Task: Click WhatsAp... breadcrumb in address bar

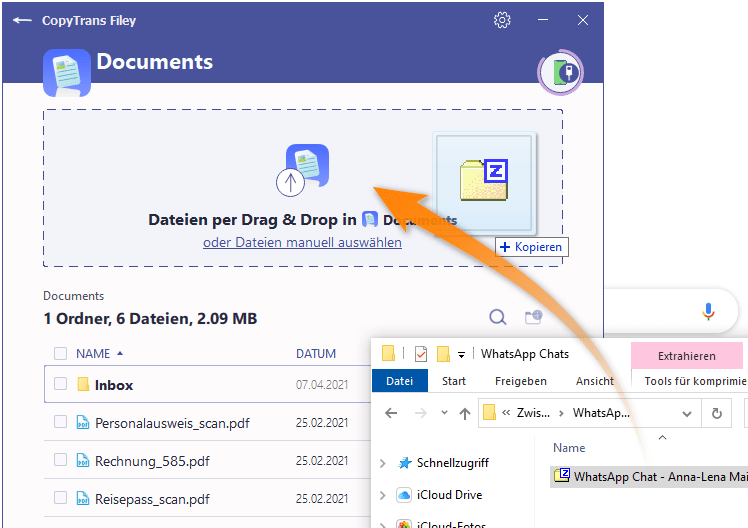Action: click(601, 413)
